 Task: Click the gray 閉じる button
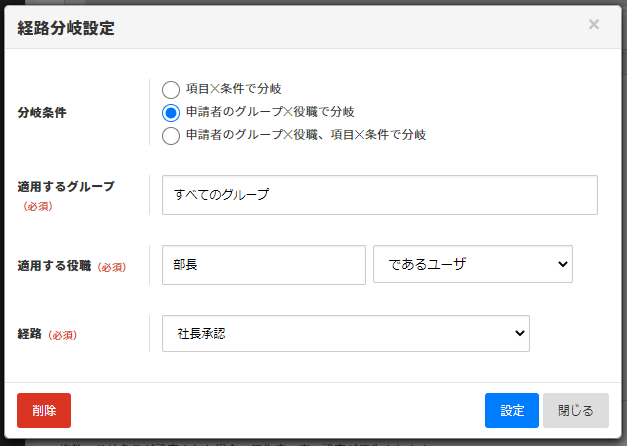(575, 410)
